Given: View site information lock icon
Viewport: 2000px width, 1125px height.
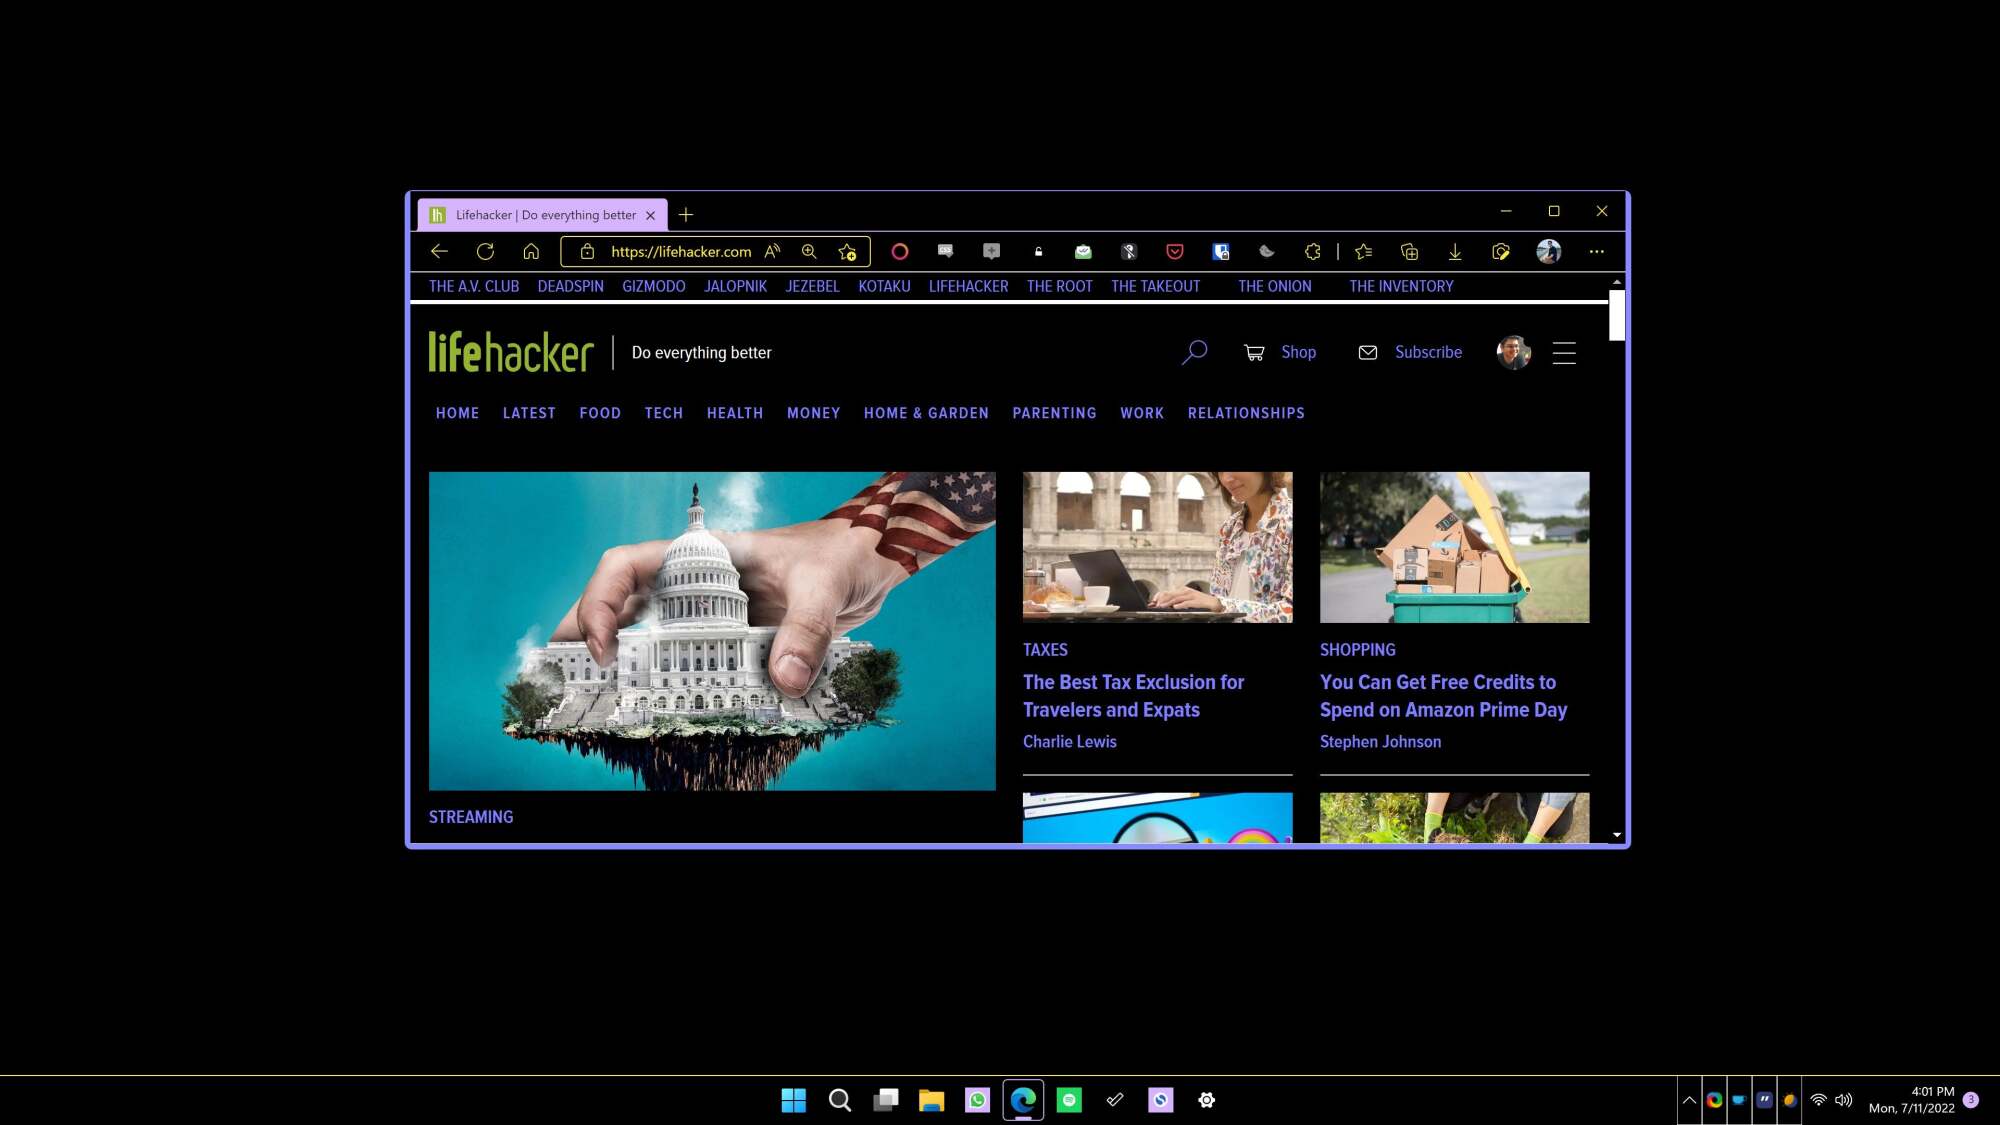Looking at the screenshot, I should point(588,252).
